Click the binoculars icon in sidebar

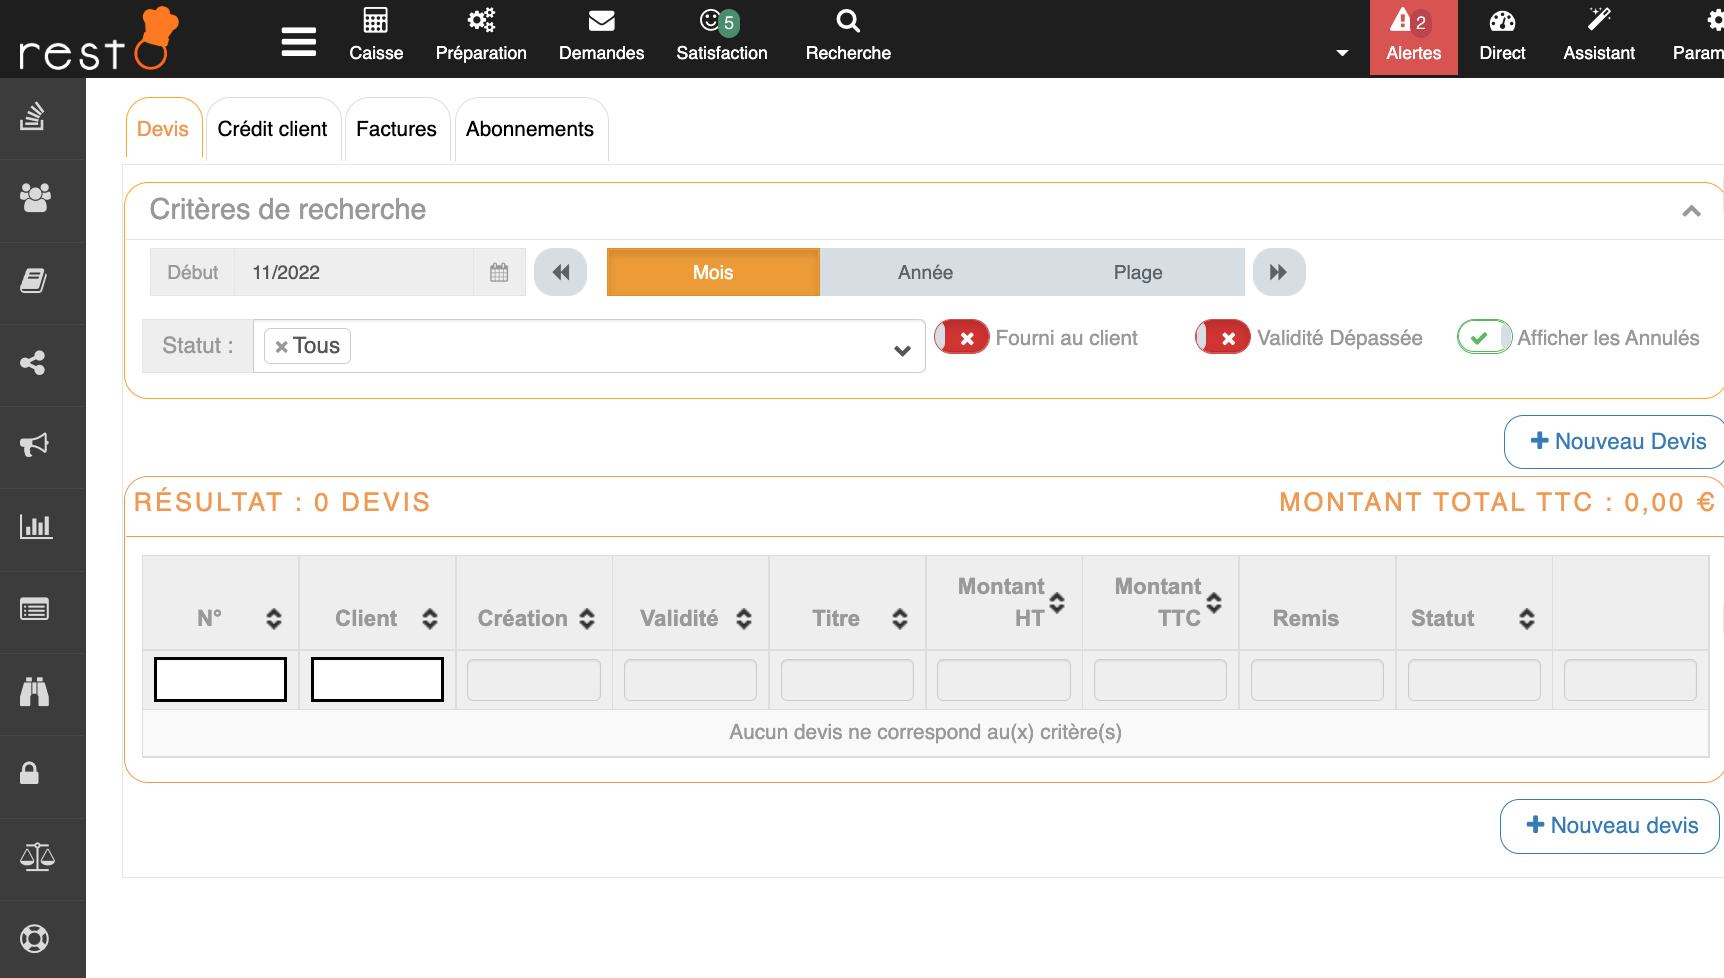[x=35, y=691]
